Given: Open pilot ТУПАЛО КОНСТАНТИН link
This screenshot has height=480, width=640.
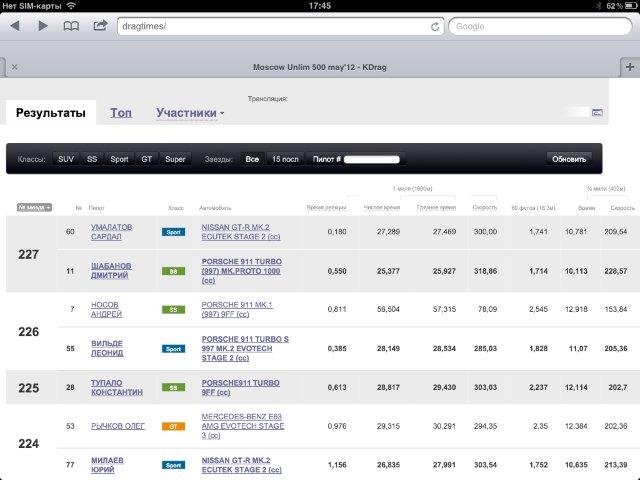Looking at the screenshot, I should pyautogui.click(x=117, y=387).
